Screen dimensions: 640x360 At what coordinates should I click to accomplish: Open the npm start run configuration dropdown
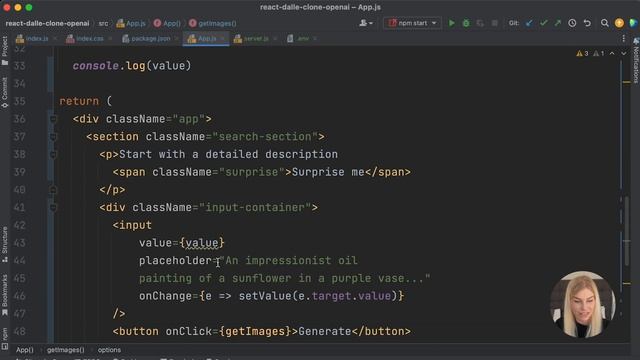point(412,23)
